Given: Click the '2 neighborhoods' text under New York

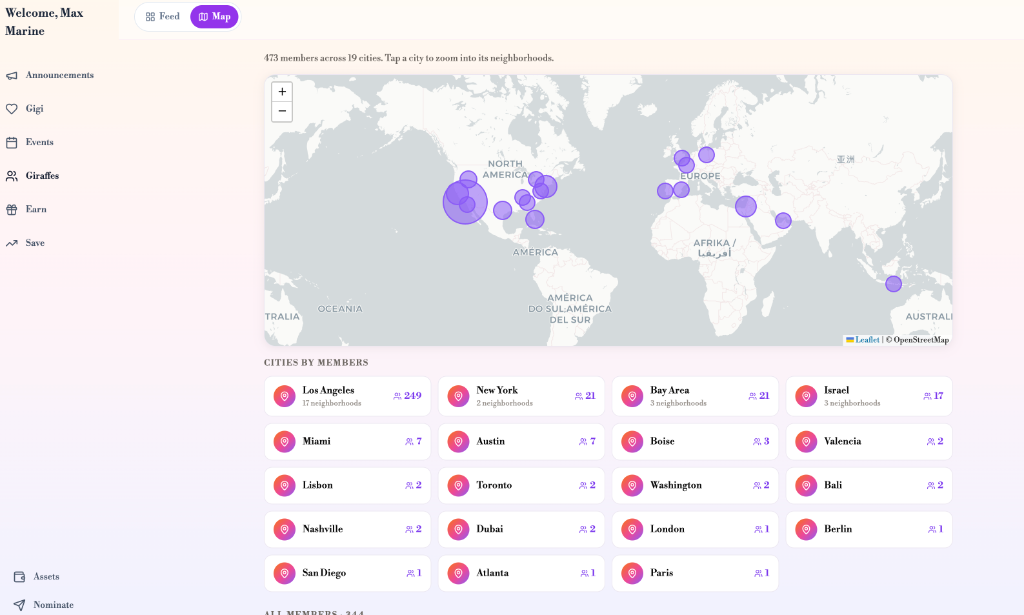Looking at the screenshot, I should 504,403.
